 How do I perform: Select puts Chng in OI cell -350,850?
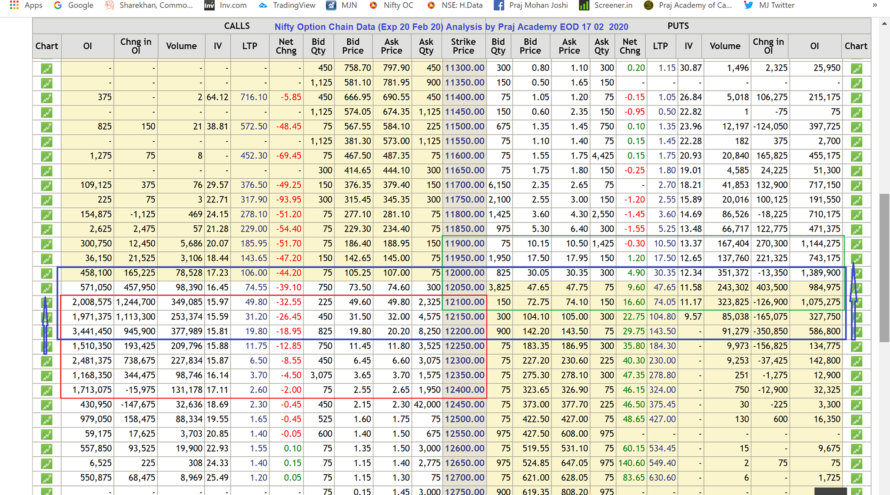(768, 331)
